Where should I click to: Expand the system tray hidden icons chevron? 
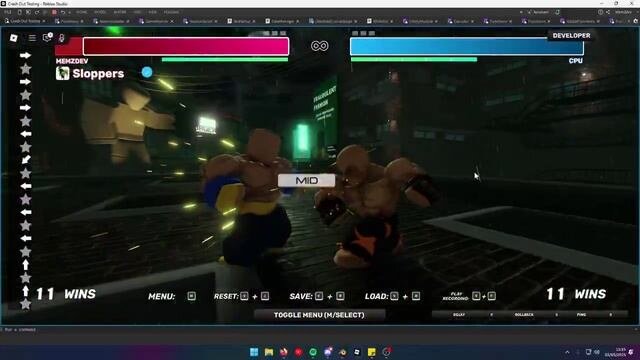(x=567, y=352)
